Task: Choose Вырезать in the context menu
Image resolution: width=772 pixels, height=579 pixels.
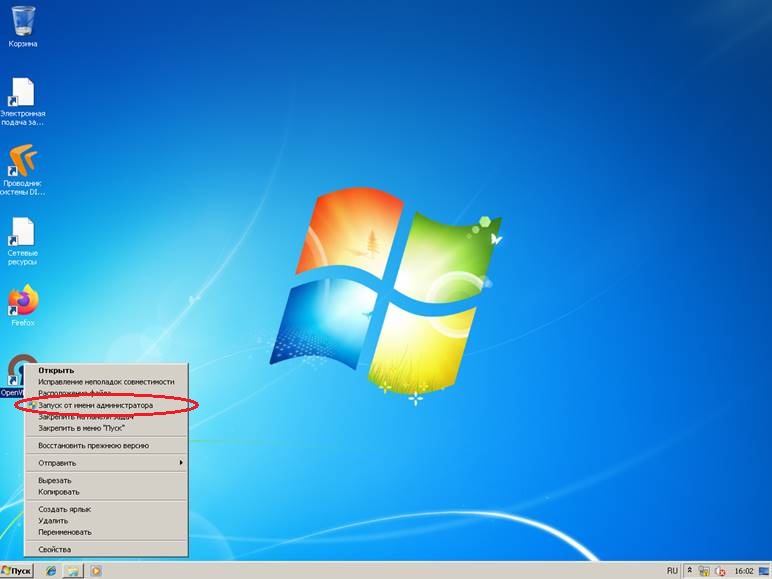Action: pyautogui.click(x=106, y=480)
